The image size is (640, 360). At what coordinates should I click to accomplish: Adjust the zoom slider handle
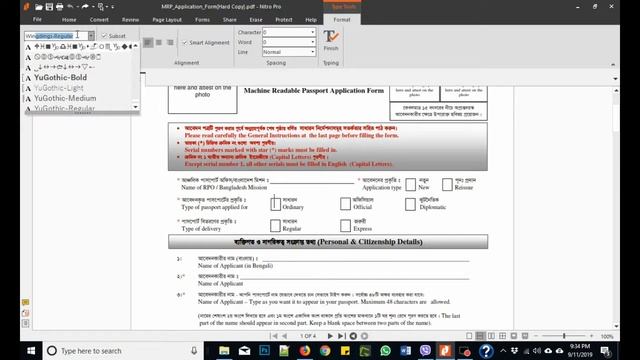click(x=564, y=336)
